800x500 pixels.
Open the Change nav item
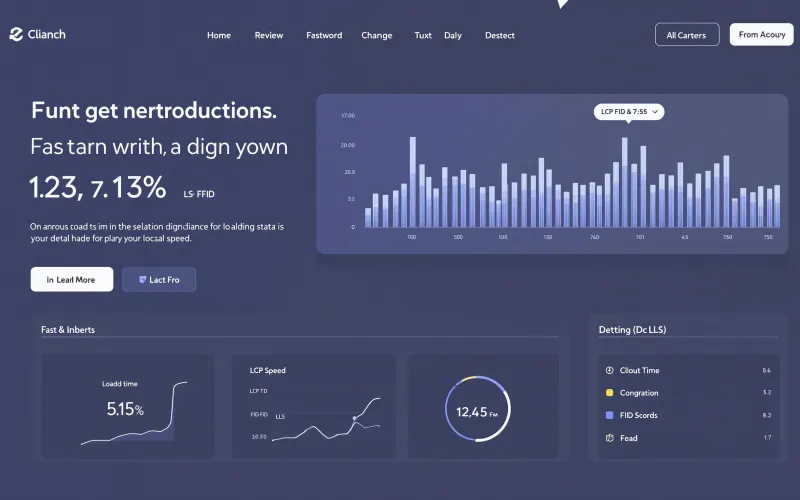tap(377, 35)
